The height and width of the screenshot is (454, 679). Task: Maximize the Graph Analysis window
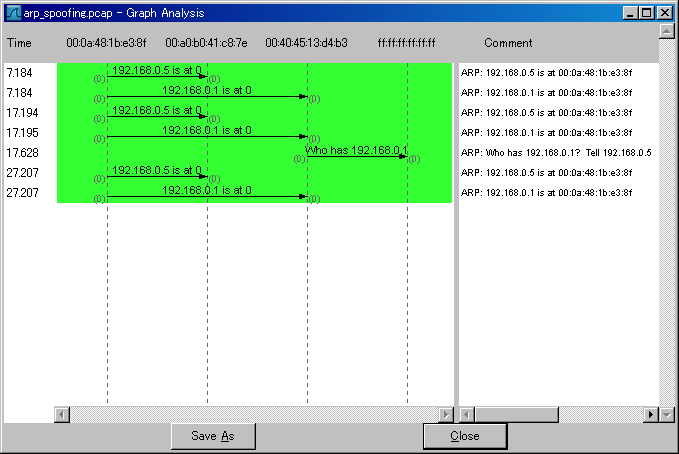(647, 13)
